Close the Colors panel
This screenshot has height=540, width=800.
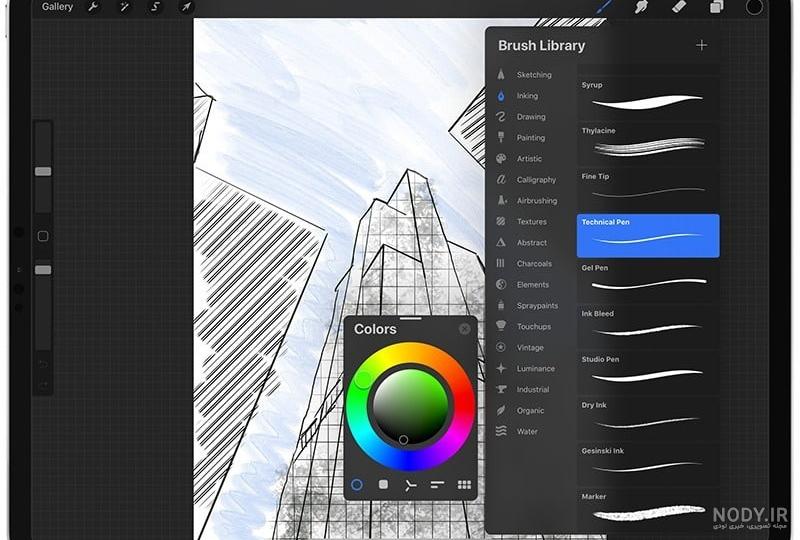pyautogui.click(x=464, y=329)
